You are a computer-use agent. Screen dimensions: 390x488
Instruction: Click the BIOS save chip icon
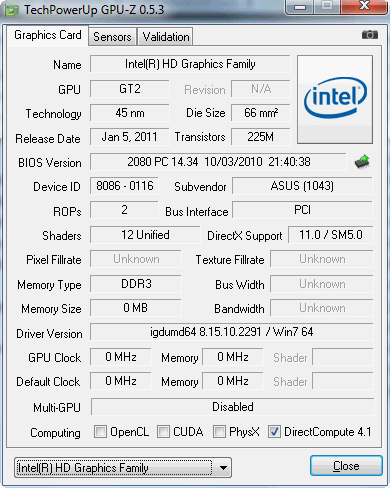click(362, 162)
